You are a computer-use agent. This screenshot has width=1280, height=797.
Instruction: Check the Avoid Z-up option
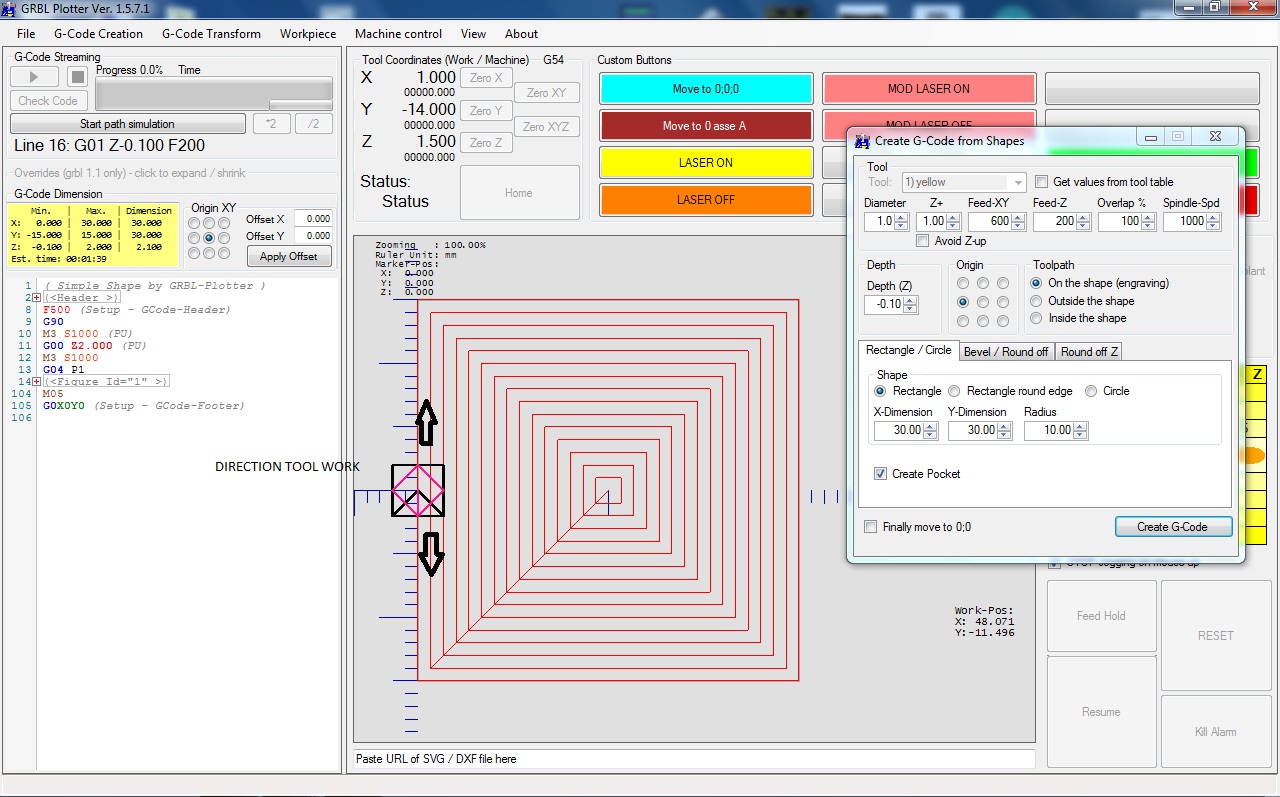pos(923,241)
